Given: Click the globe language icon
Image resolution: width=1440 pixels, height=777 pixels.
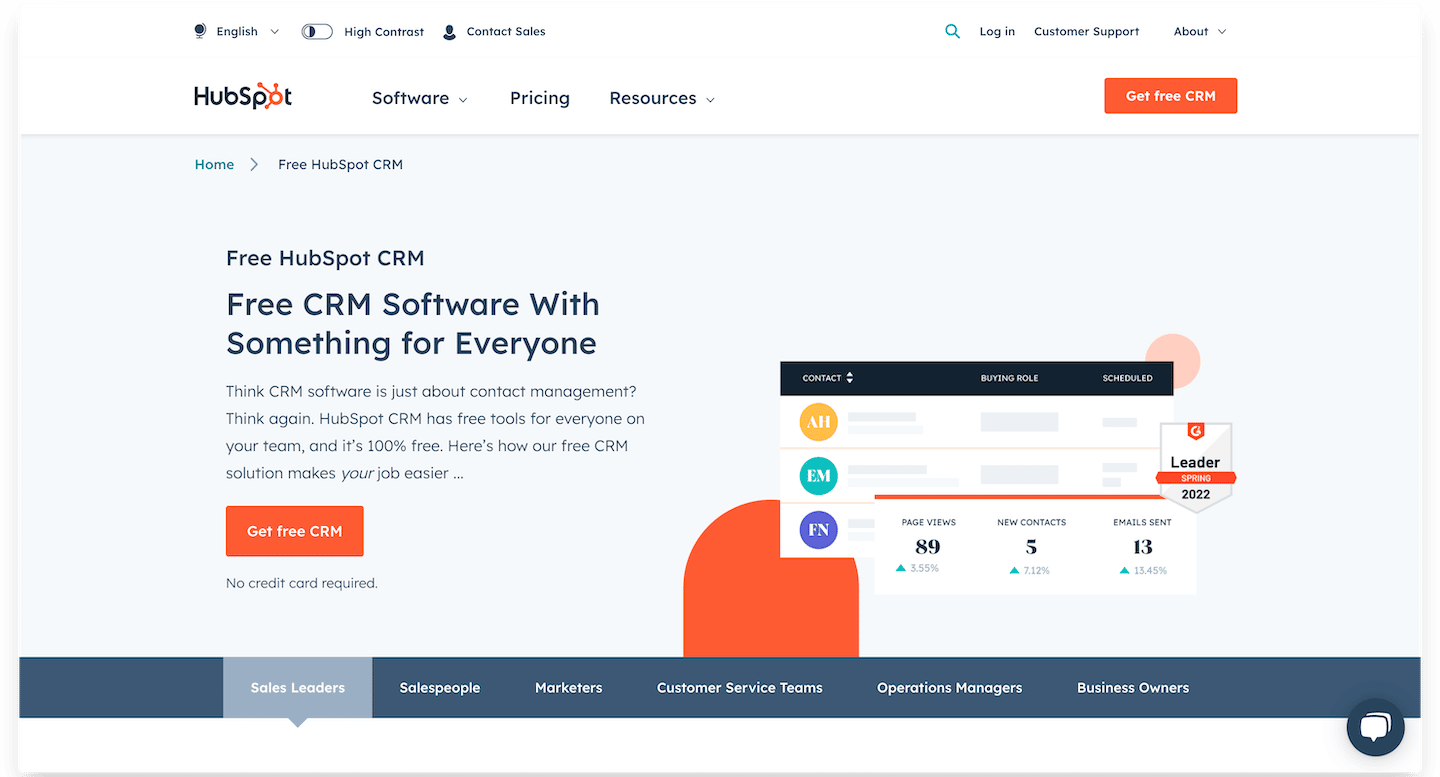Looking at the screenshot, I should 200,31.
